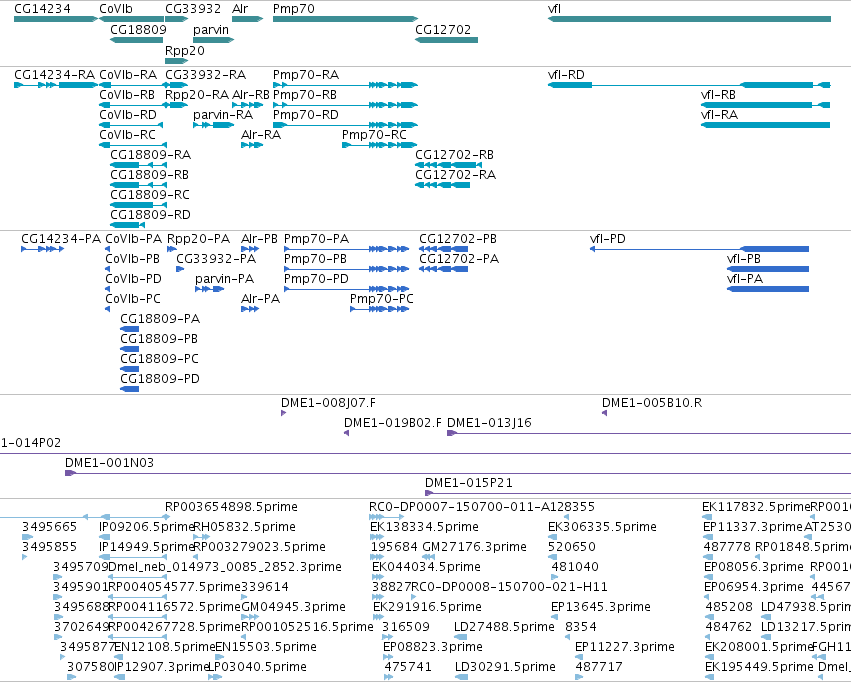This screenshot has width=851, height=682.
Task: Click the RC0-DP0007-150700-011-A128355 label
Action: tap(482, 507)
